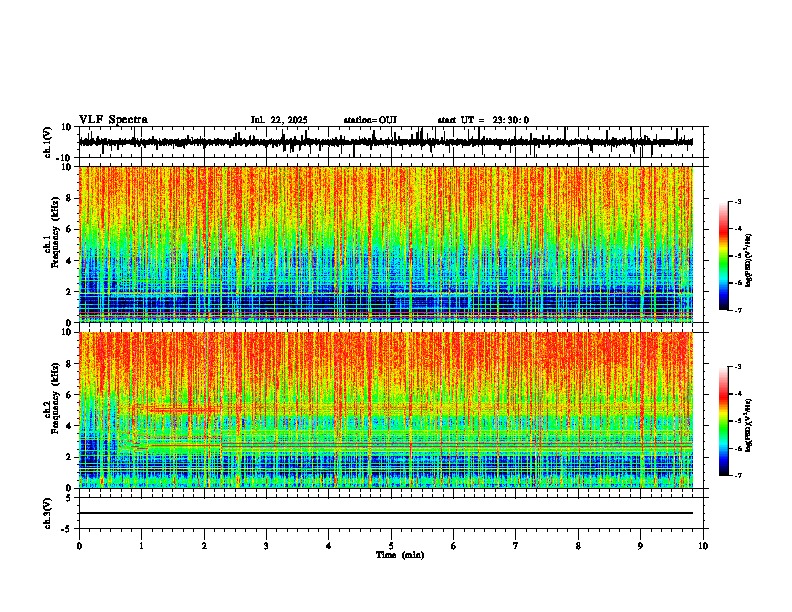The image size is (792, 612).
Task: Click the flat ch.3 voltage line
Action: click(x=386, y=513)
